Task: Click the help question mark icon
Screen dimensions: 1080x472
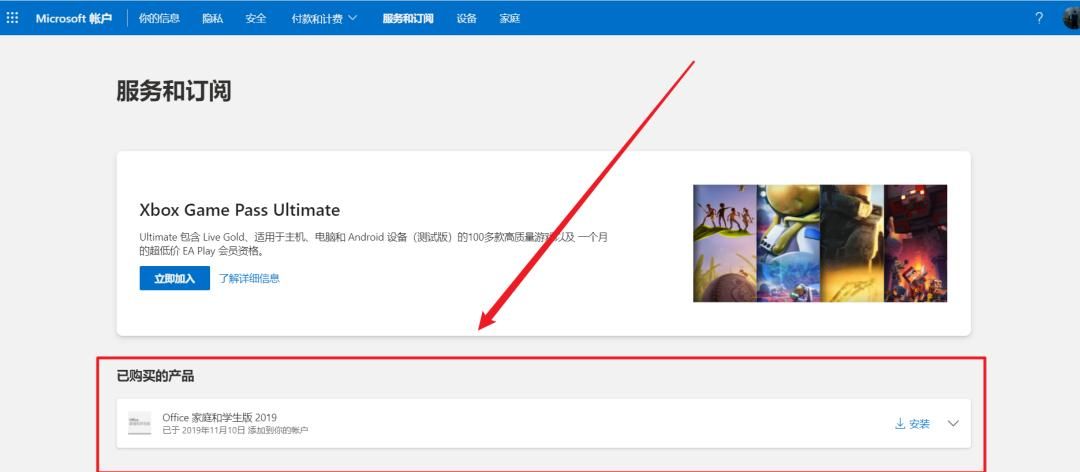Action: (1039, 18)
